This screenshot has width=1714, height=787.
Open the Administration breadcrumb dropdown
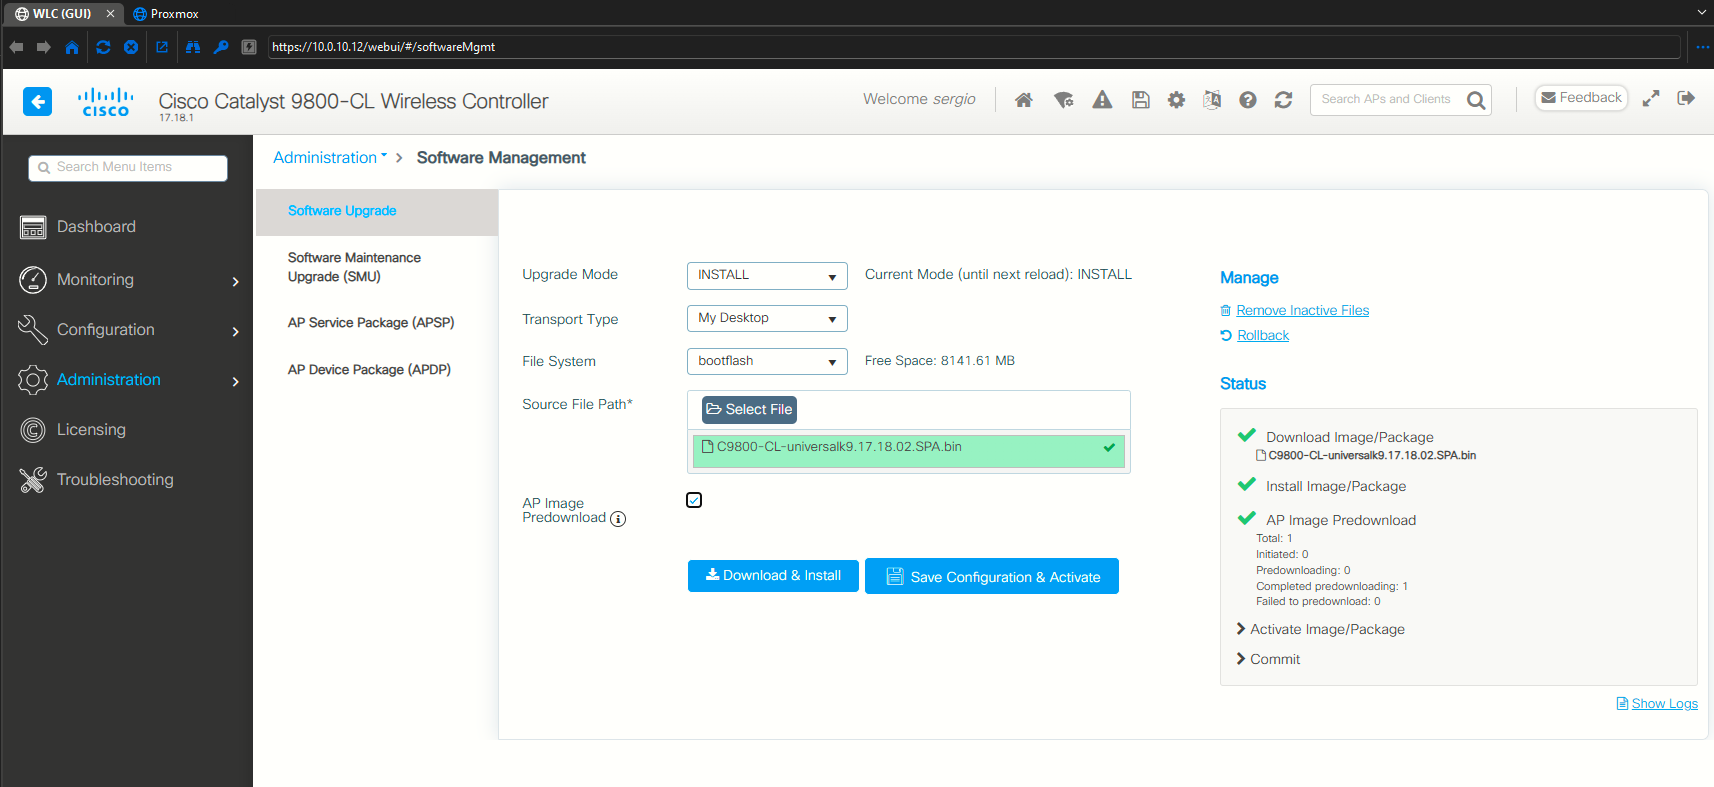click(330, 158)
